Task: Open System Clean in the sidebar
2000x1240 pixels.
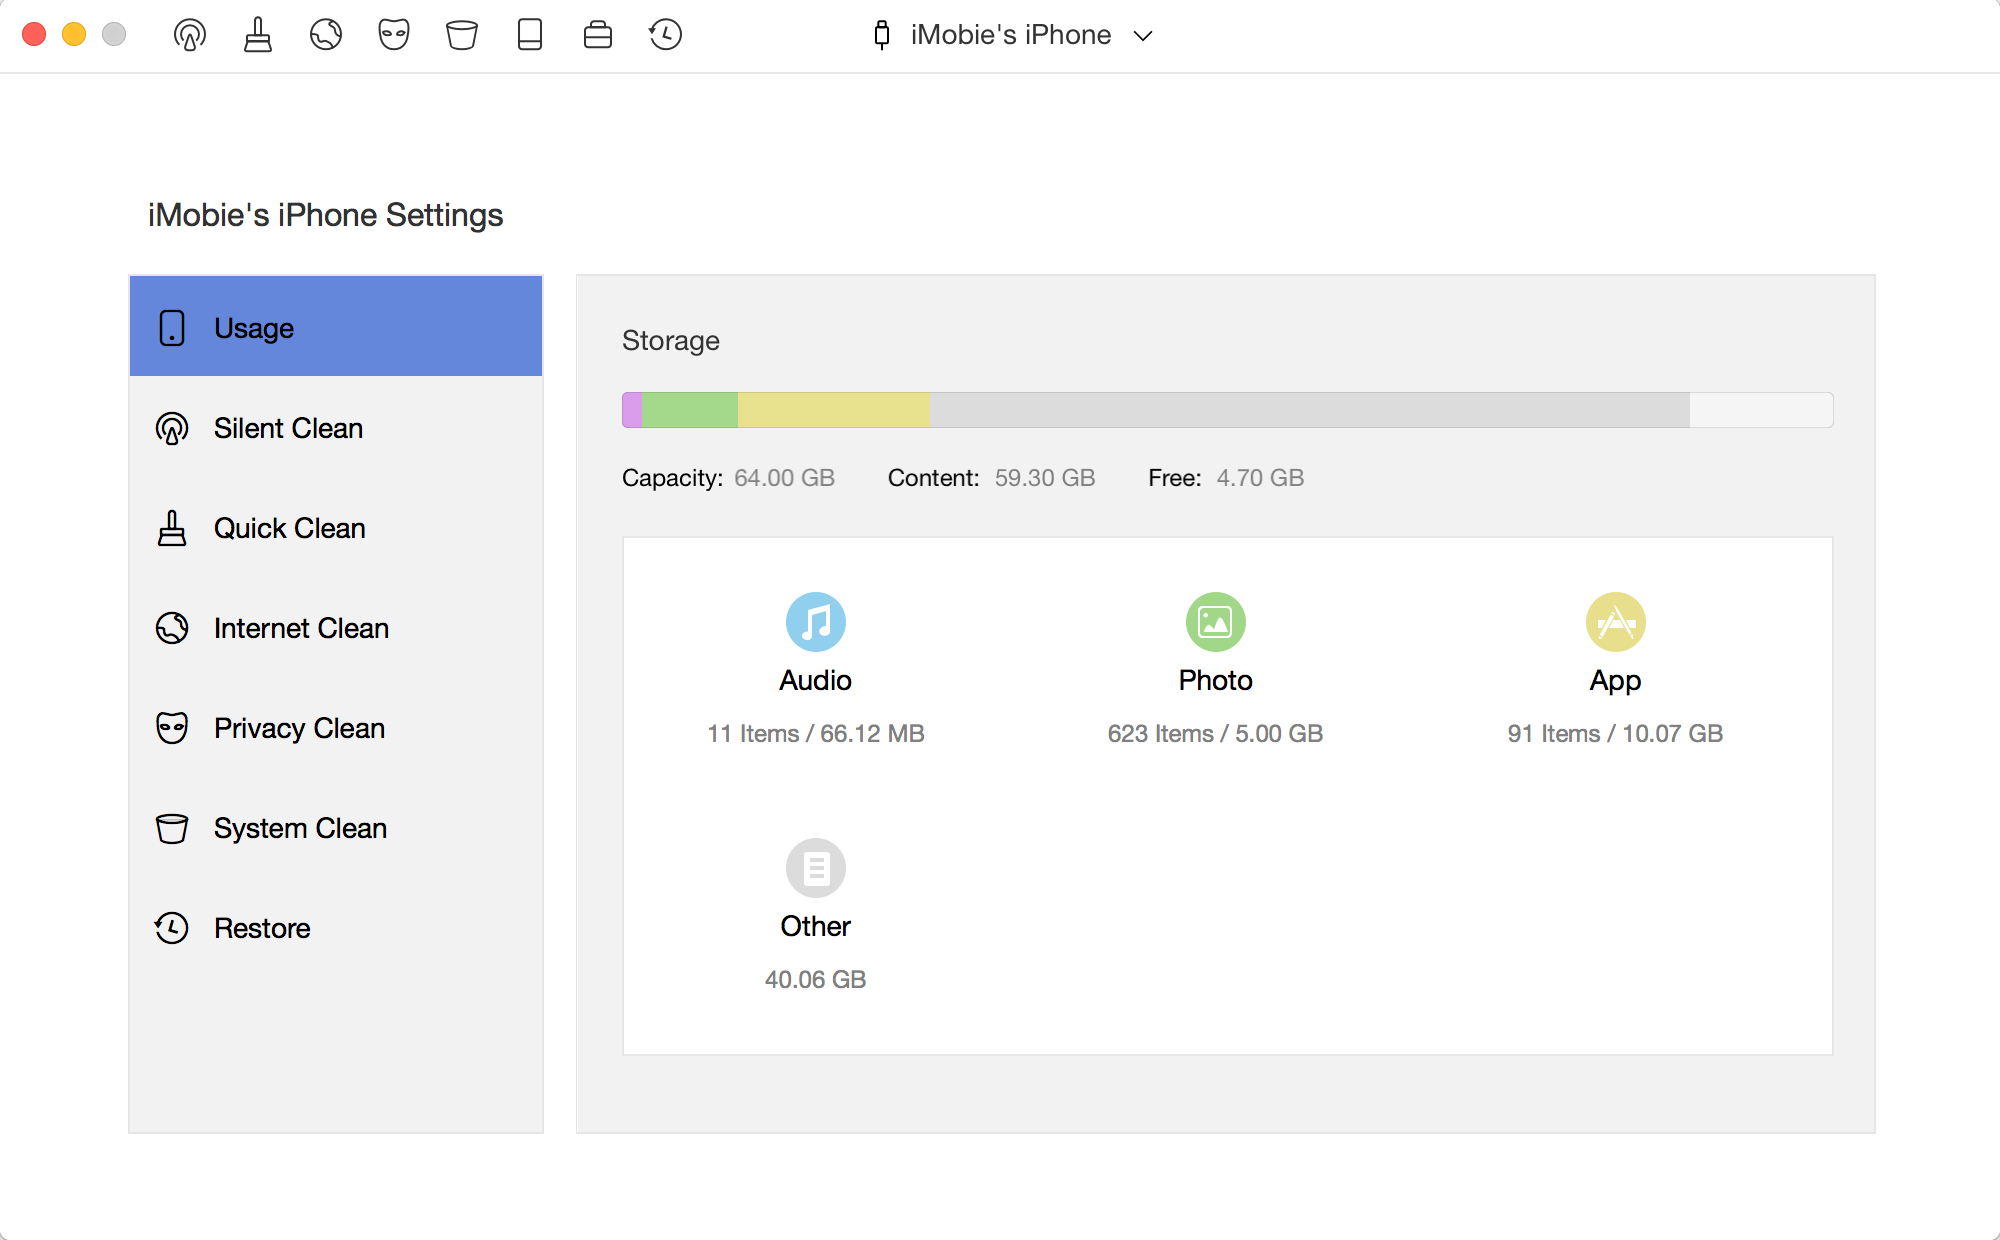Action: click(336, 828)
